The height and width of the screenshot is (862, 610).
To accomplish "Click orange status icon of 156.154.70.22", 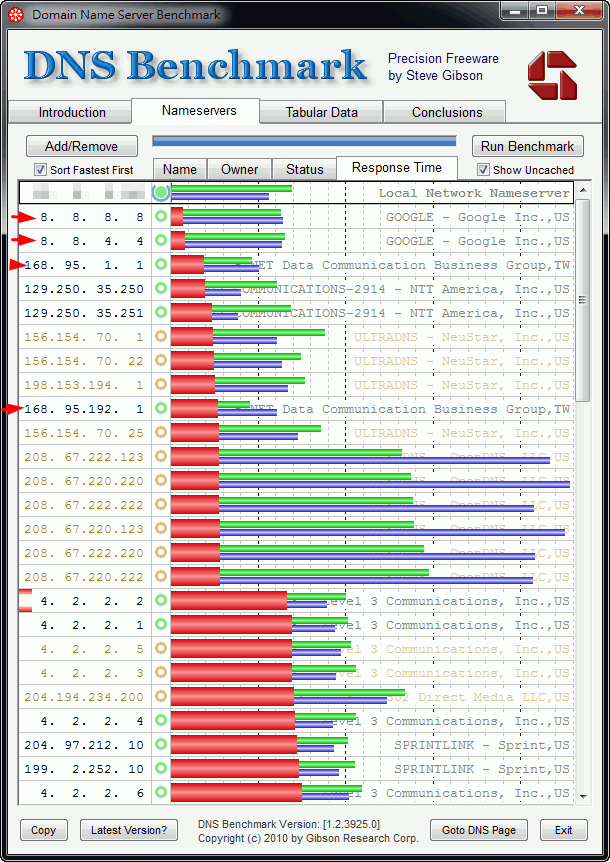I will [160, 361].
